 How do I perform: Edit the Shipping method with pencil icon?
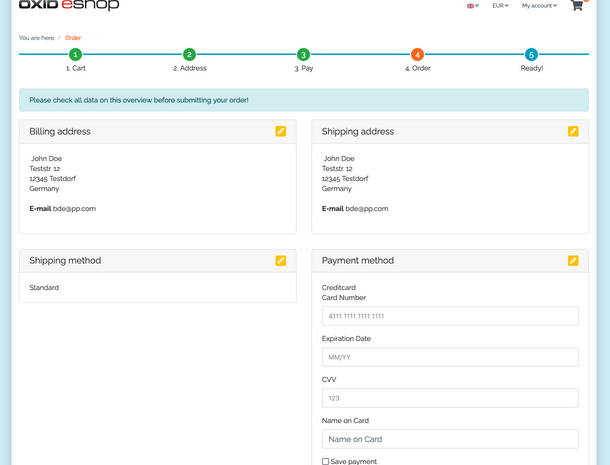pos(281,260)
